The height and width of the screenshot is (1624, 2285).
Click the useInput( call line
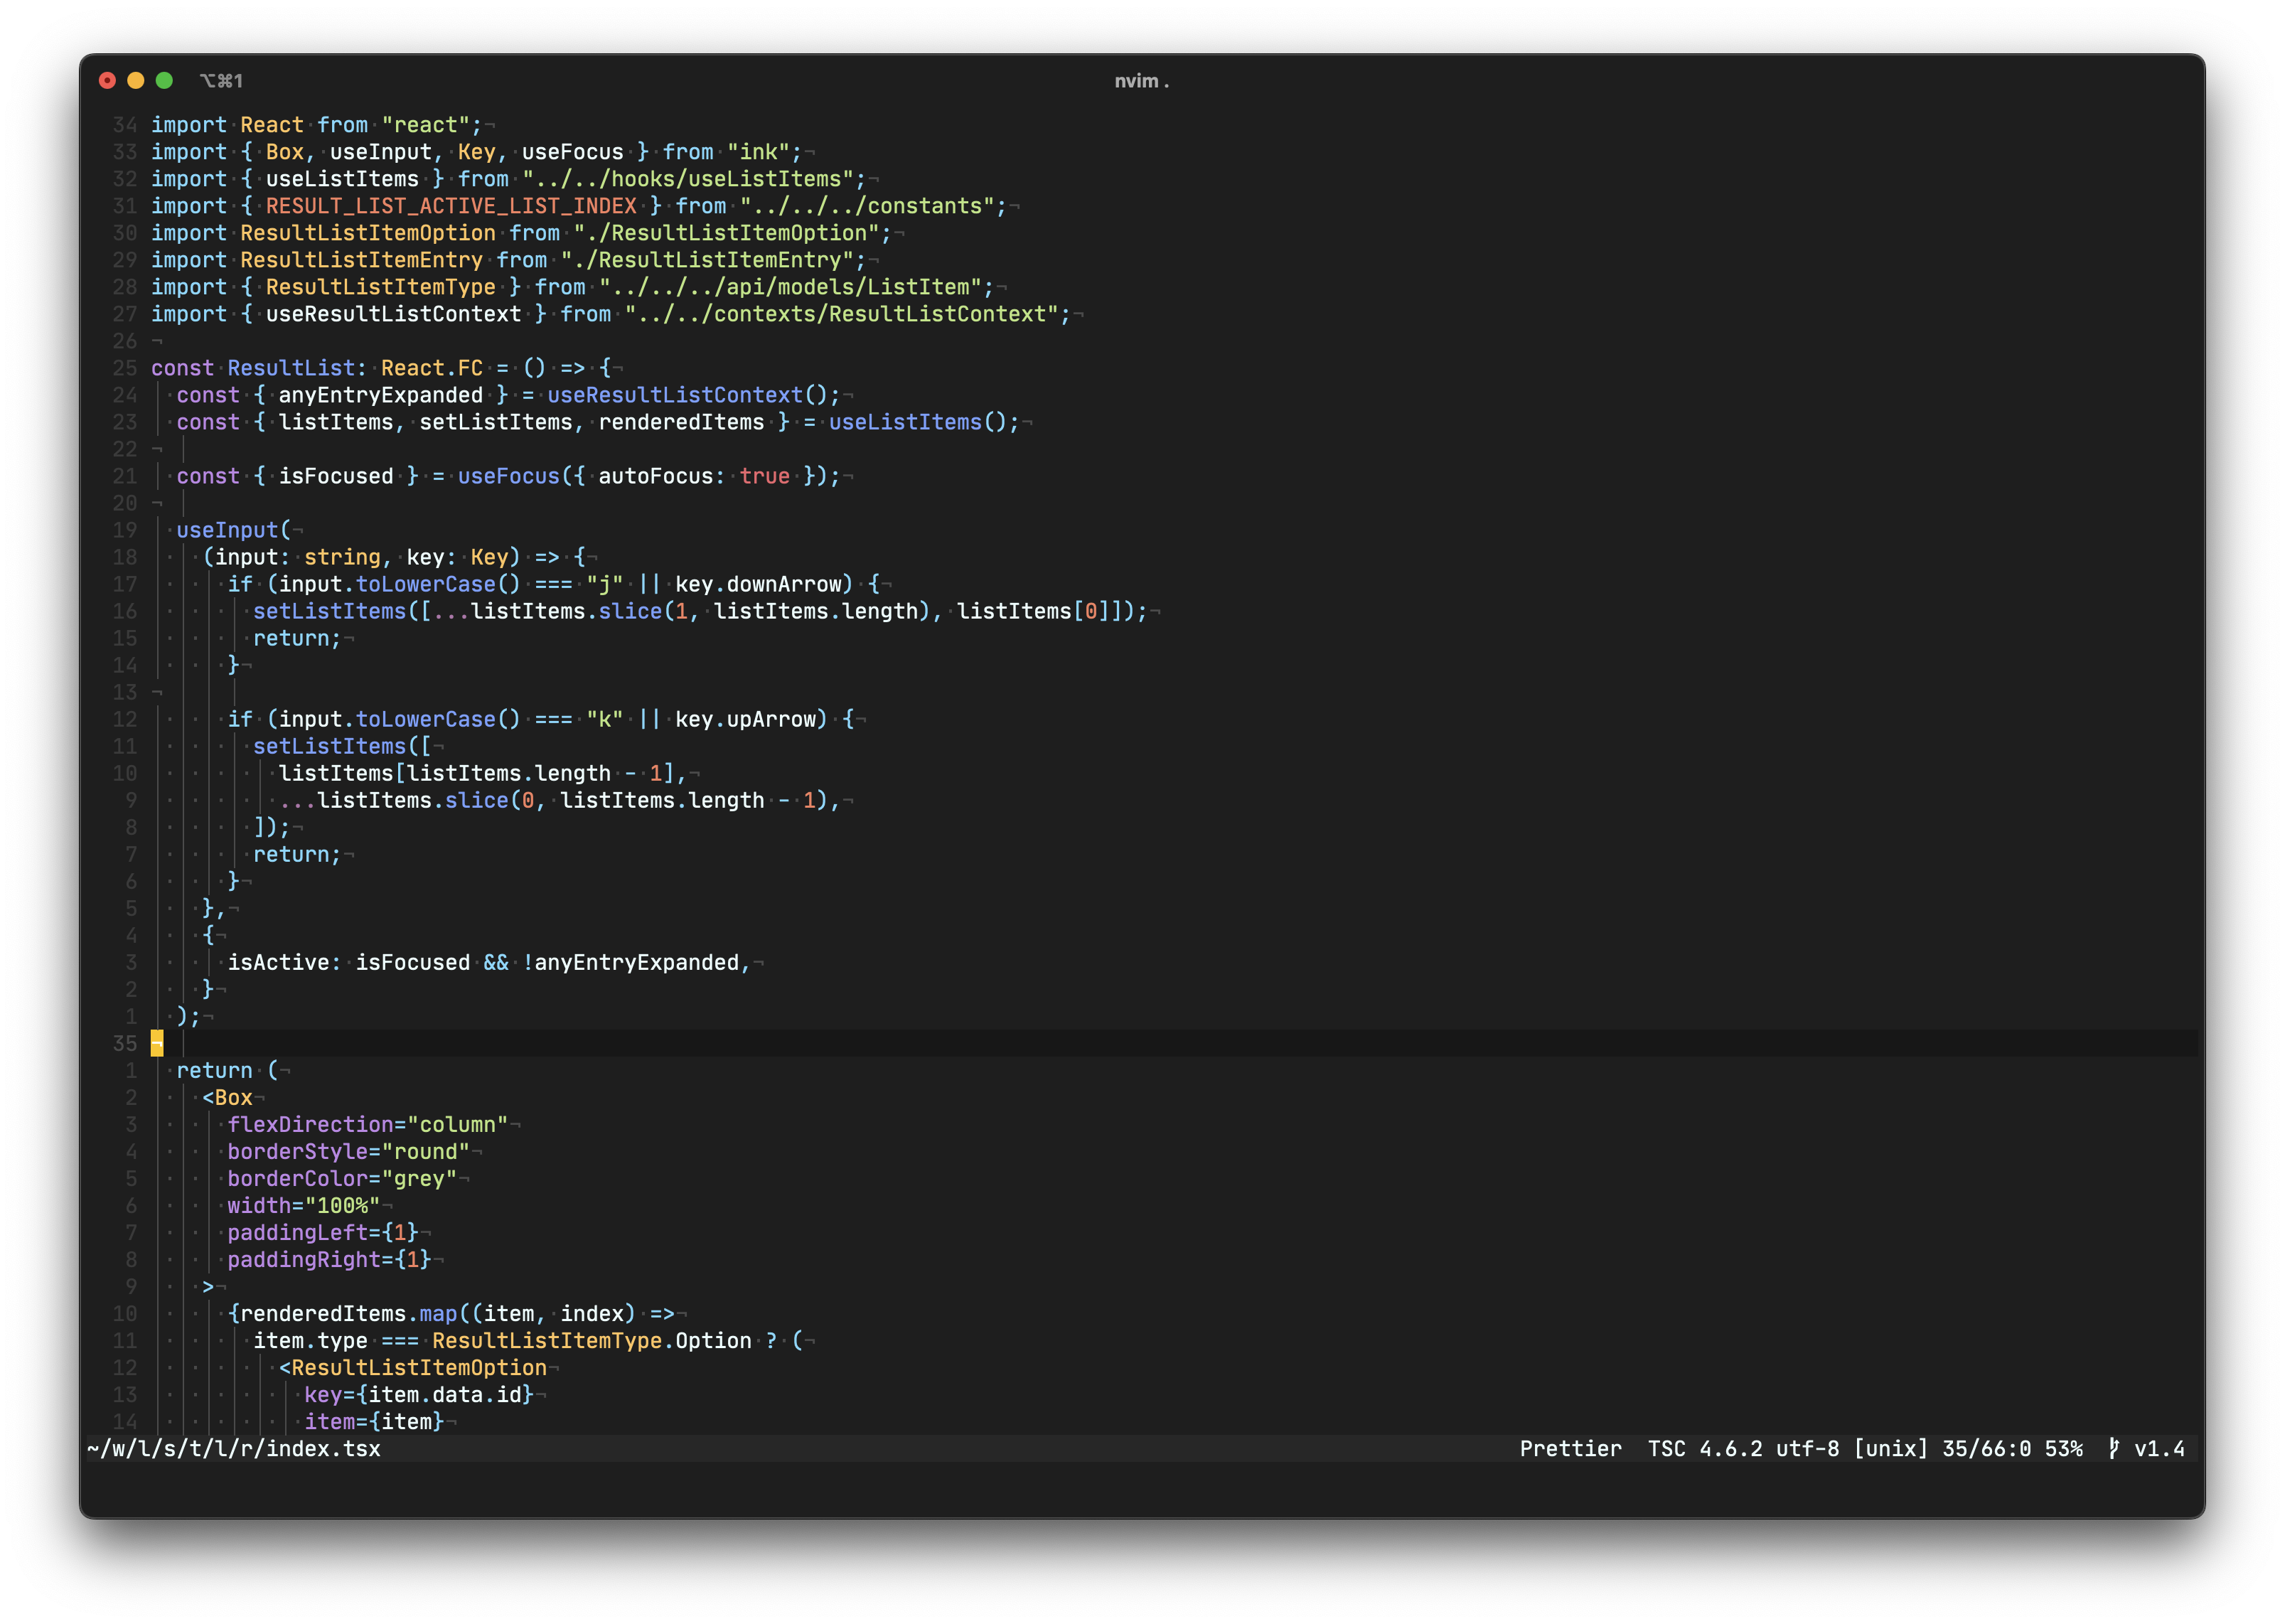(x=234, y=530)
